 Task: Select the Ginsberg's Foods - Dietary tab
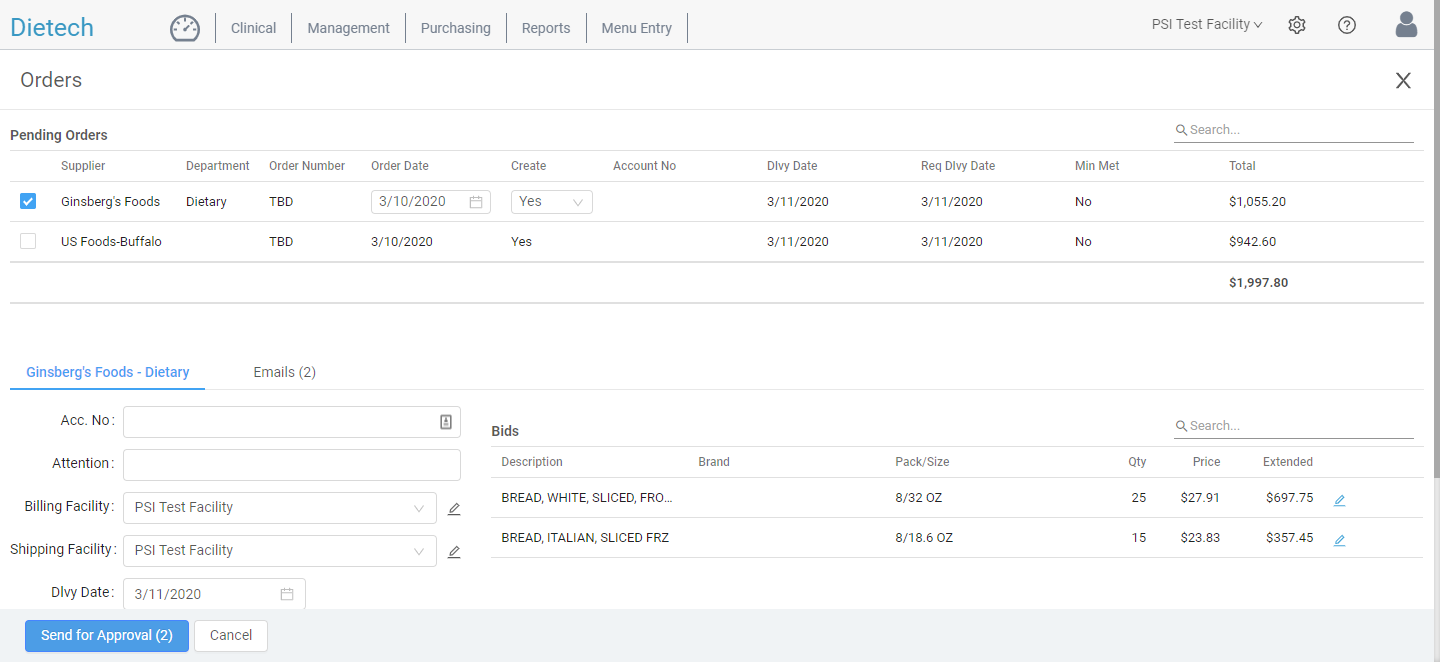[108, 372]
